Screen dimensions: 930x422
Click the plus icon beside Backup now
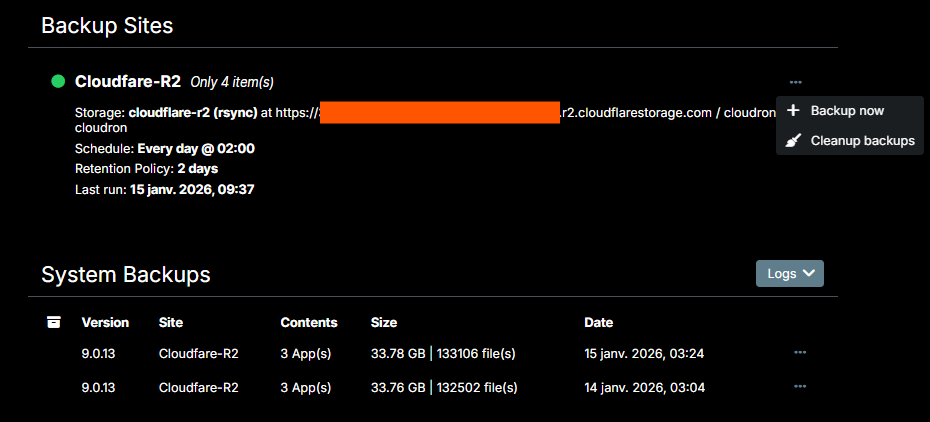[793, 111]
